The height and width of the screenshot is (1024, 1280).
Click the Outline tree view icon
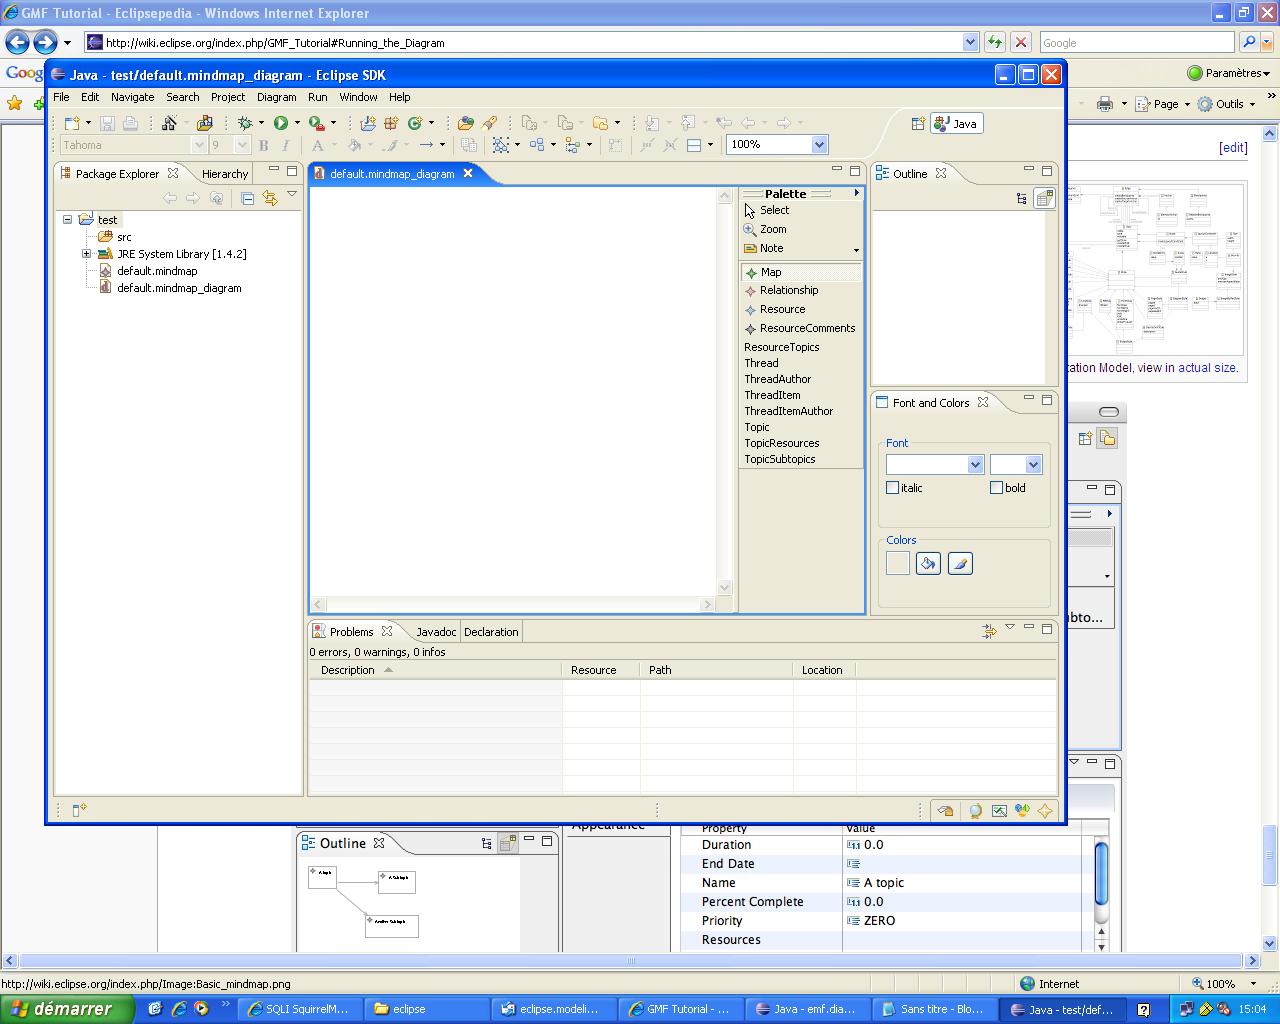point(1021,198)
